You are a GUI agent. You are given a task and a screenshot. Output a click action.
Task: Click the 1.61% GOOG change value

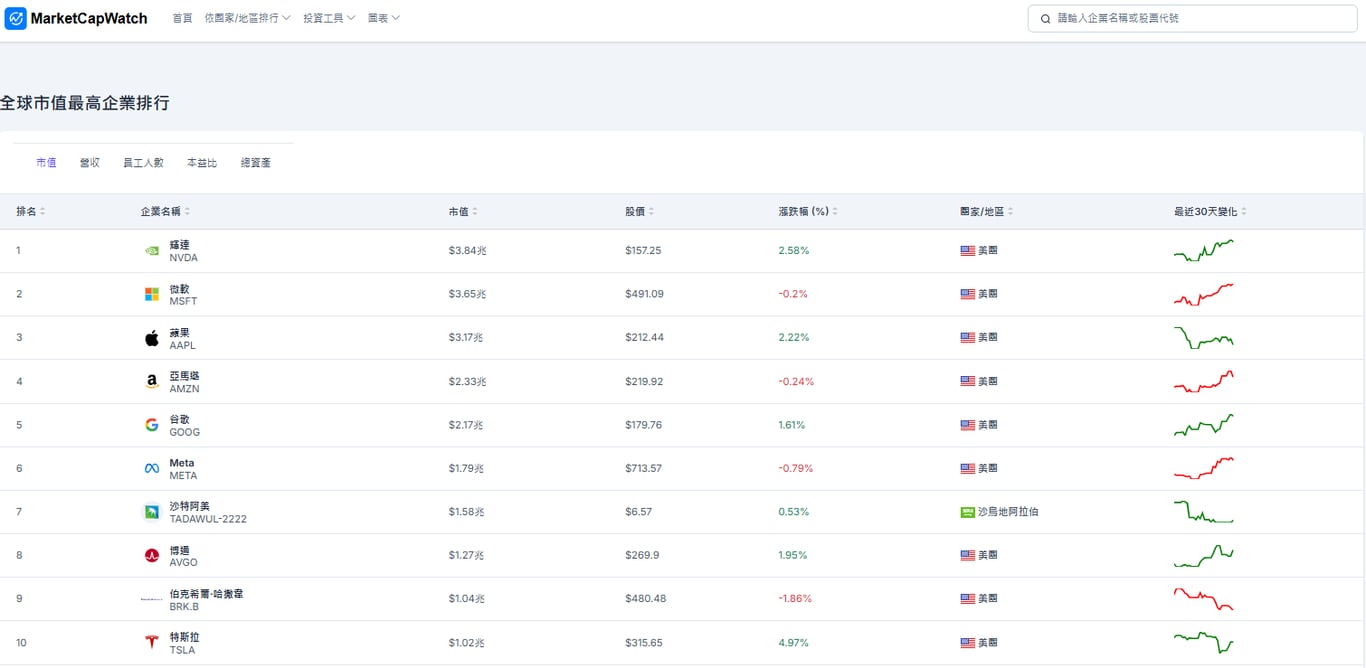pos(791,425)
